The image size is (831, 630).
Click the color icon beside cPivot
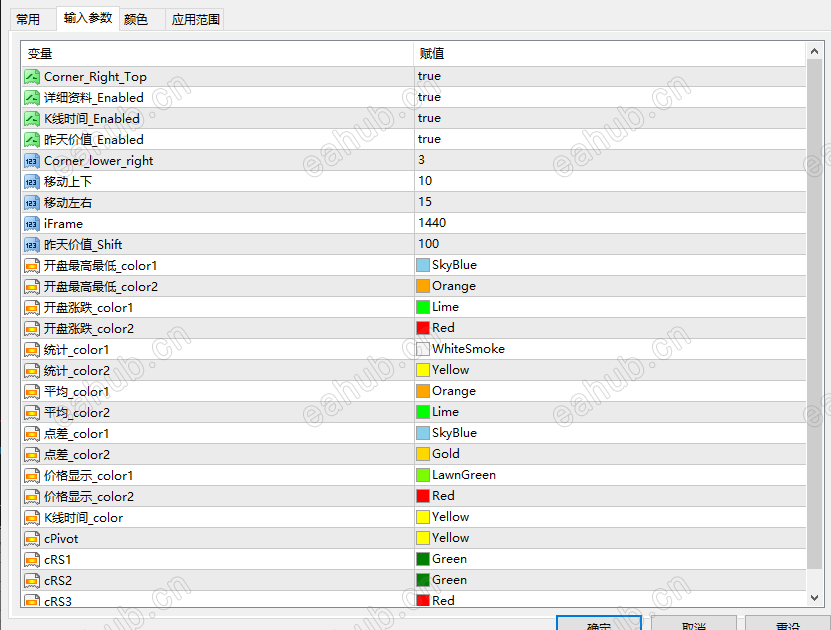32,539
